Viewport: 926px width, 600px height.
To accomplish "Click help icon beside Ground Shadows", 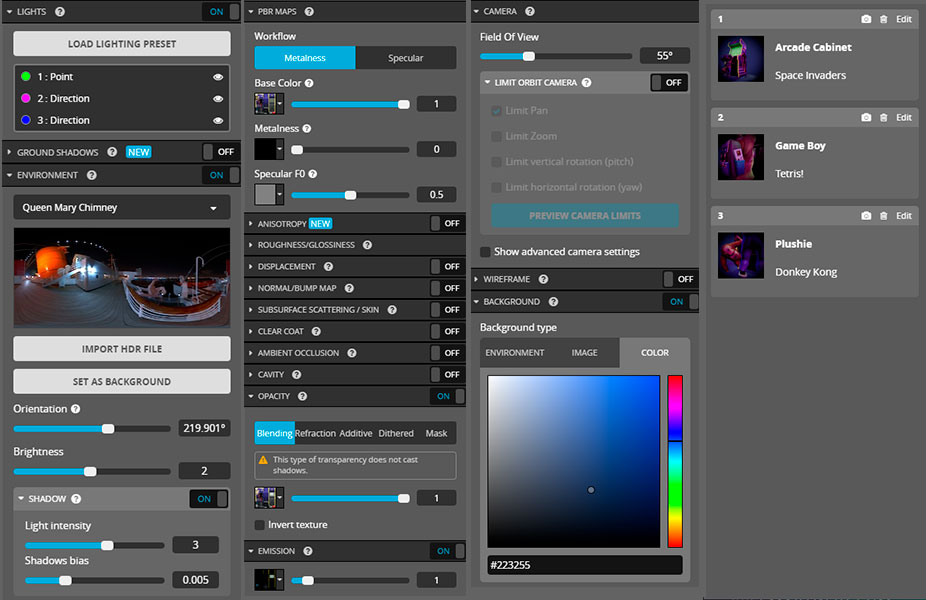I will point(112,152).
